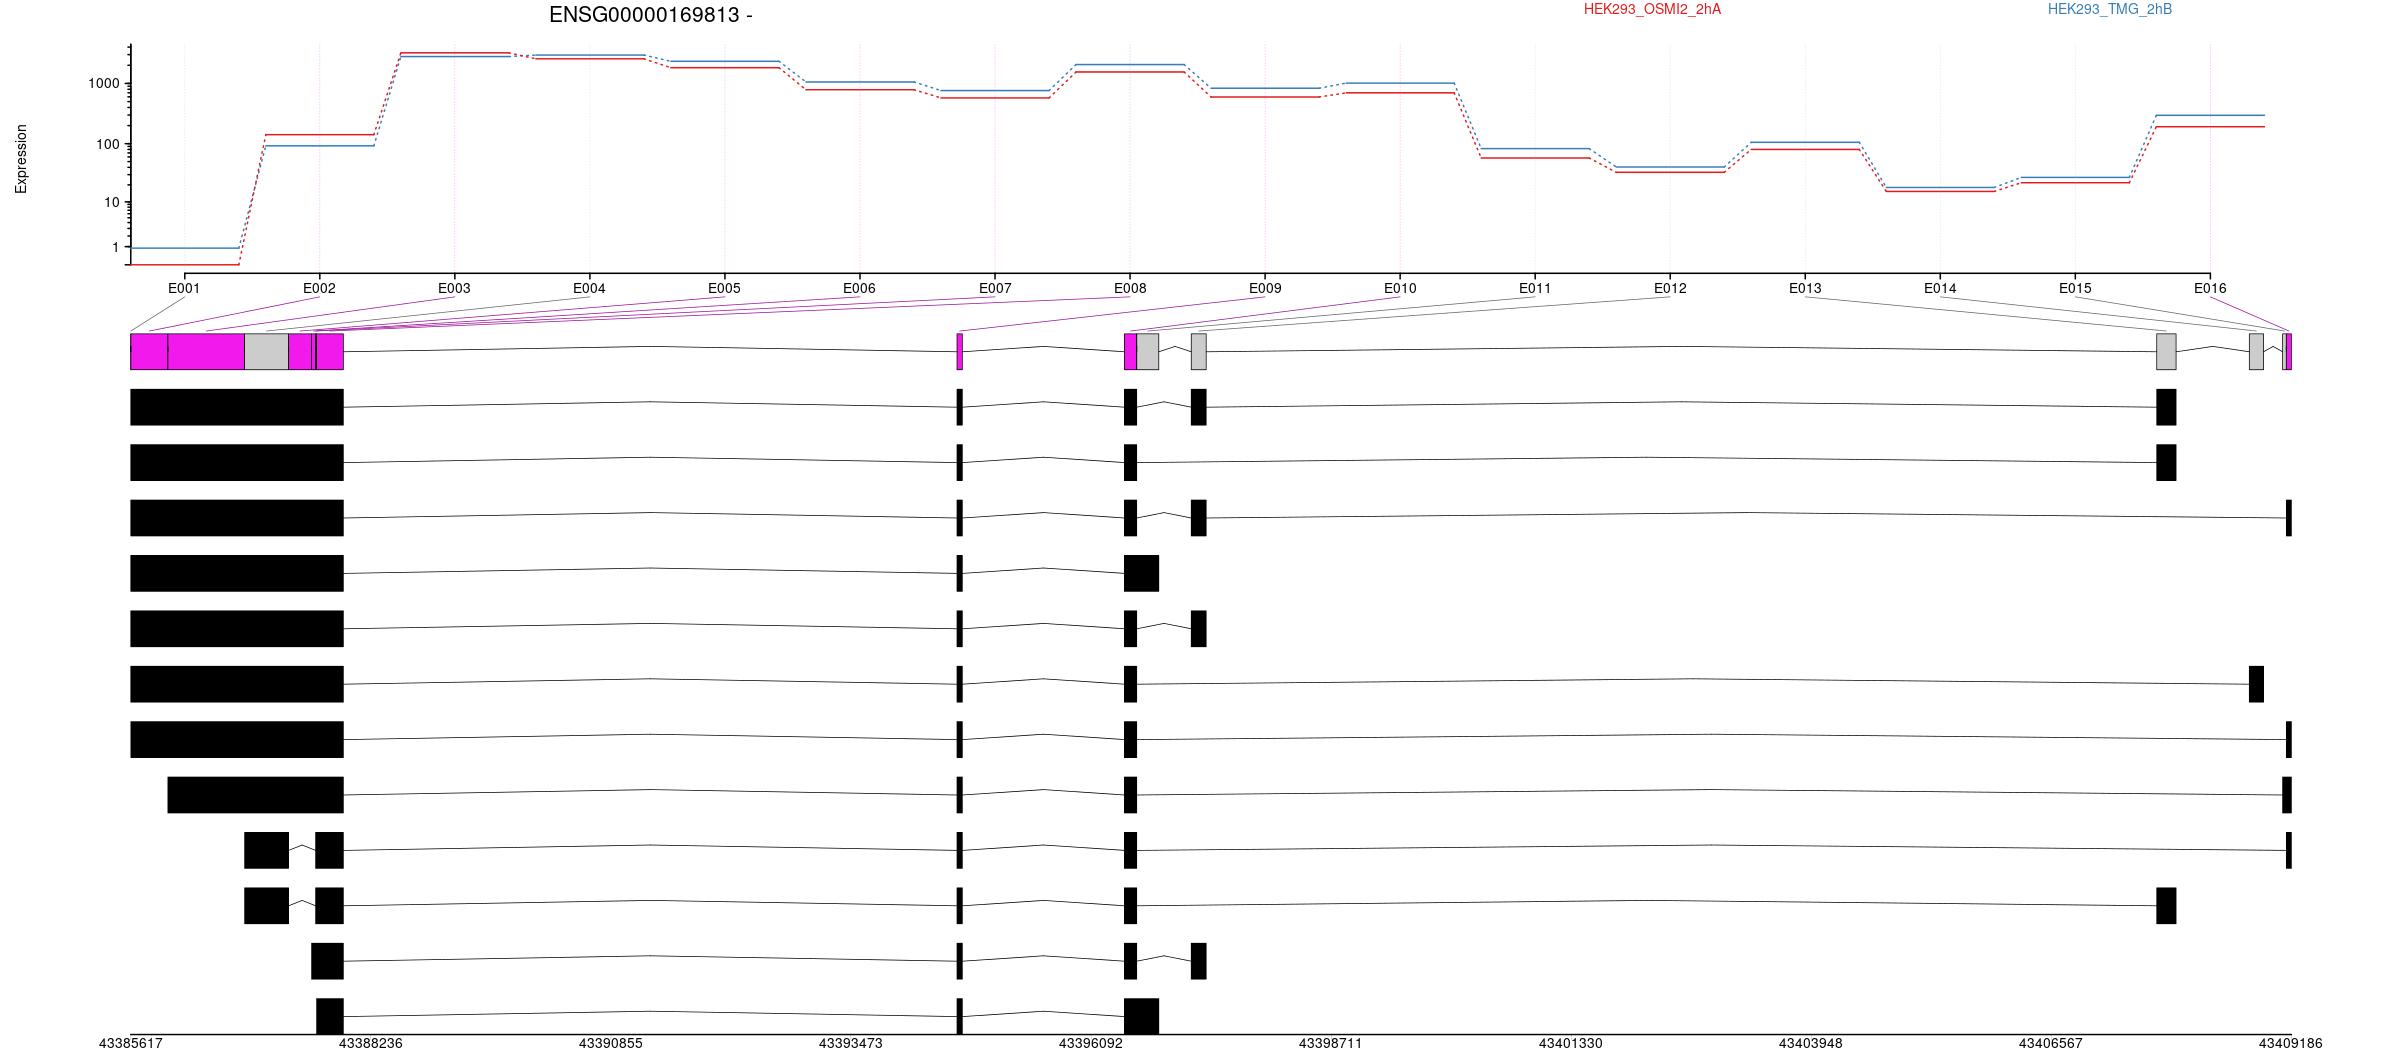Select exon label E011
This screenshot has width=2400, height=1060.
[1535, 288]
